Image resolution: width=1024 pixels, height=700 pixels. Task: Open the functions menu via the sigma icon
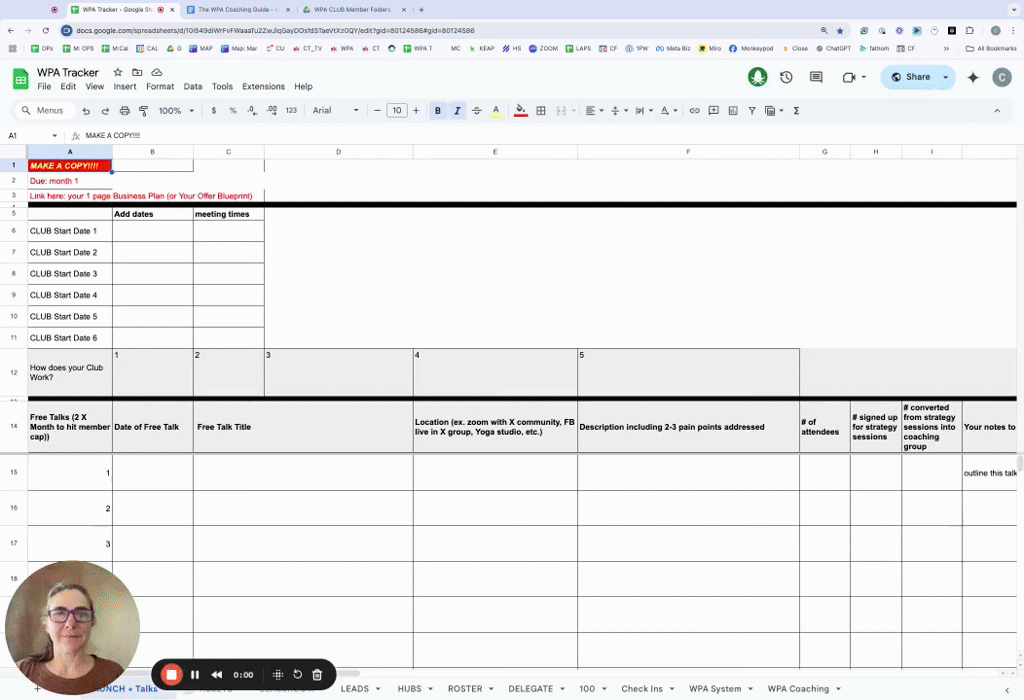tap(797, 110)
